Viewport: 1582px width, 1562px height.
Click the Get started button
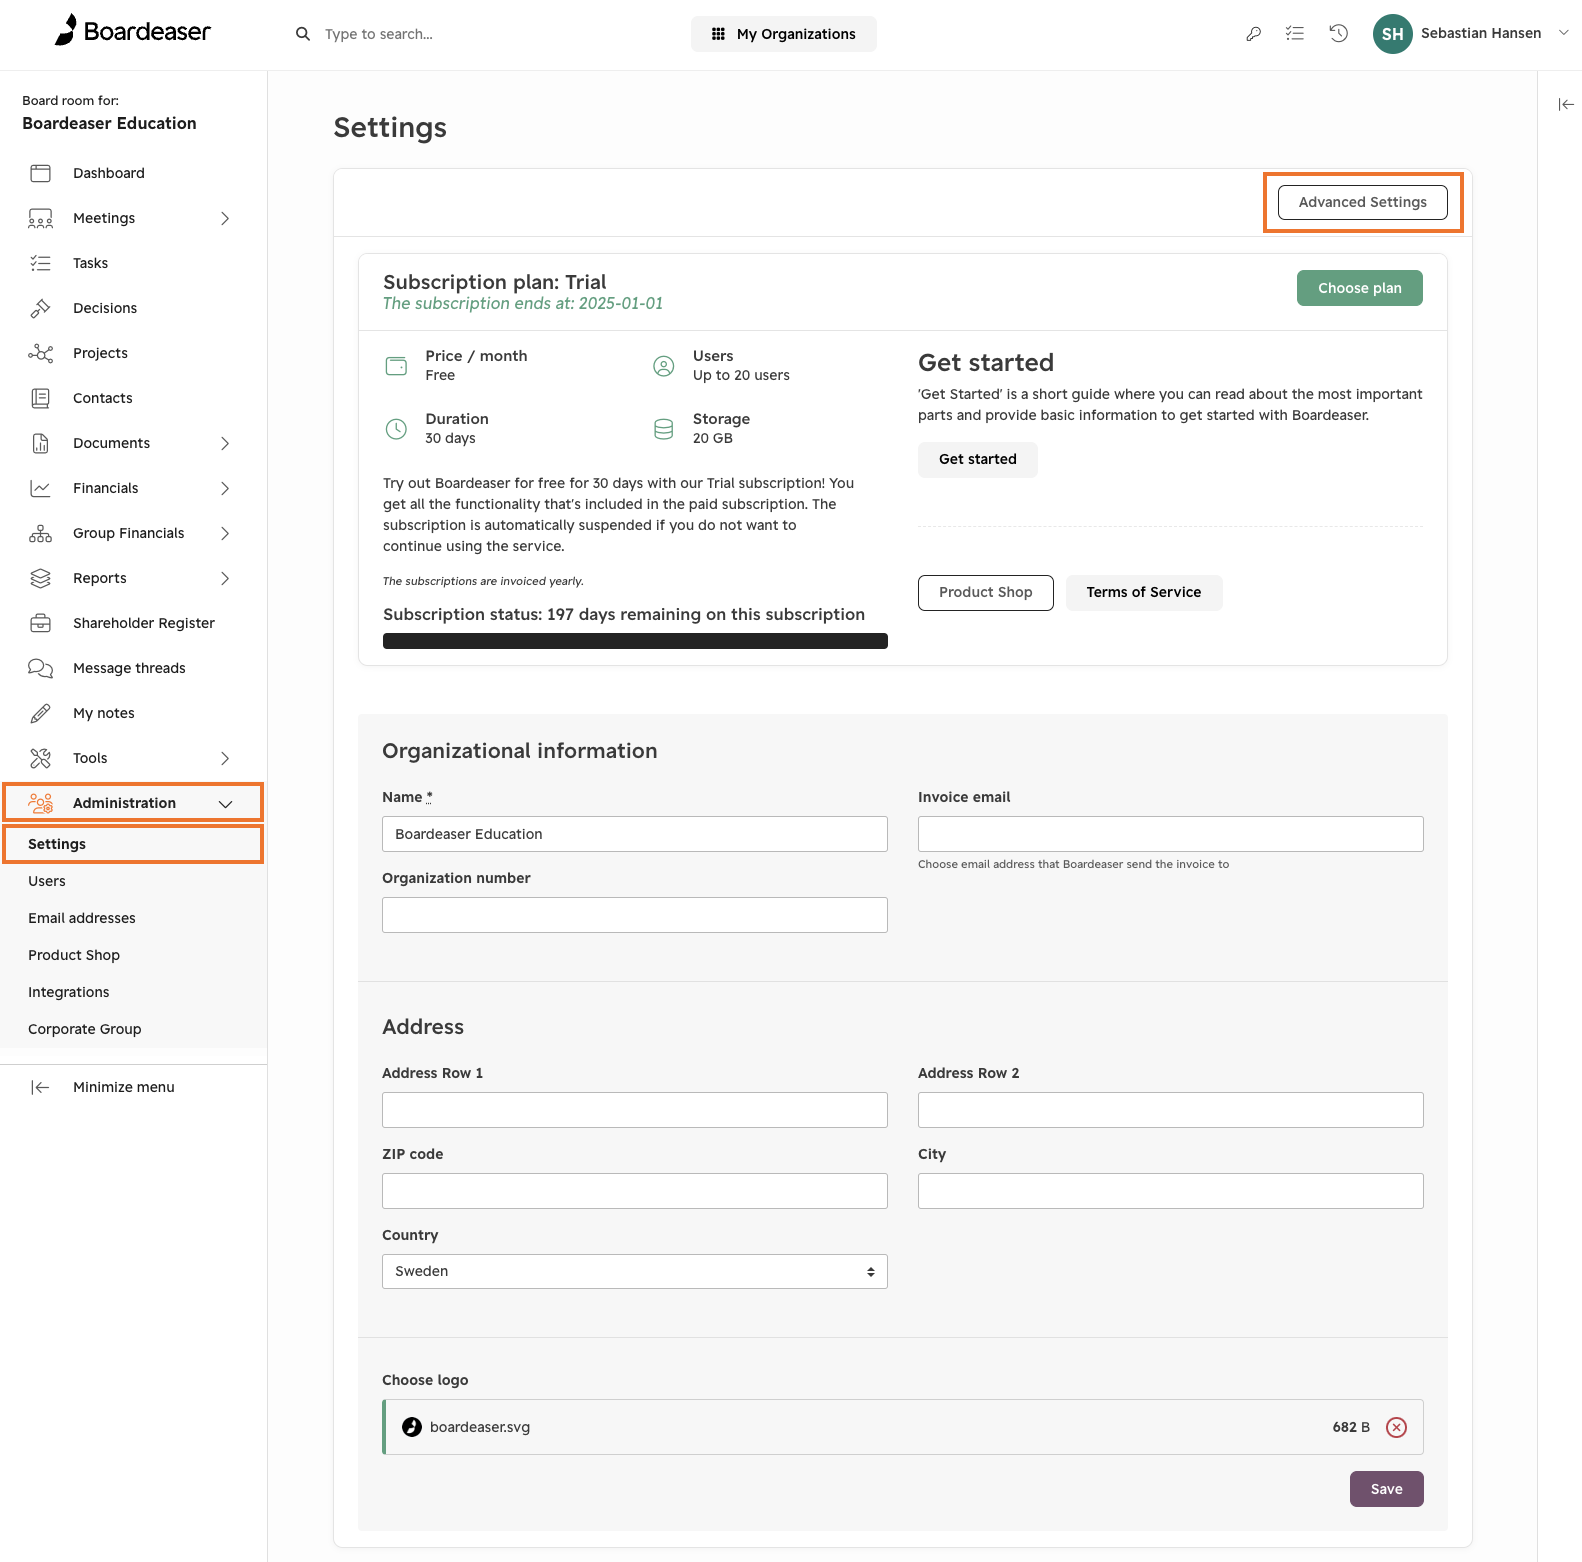pyautogui.click(x=977, y=459)
